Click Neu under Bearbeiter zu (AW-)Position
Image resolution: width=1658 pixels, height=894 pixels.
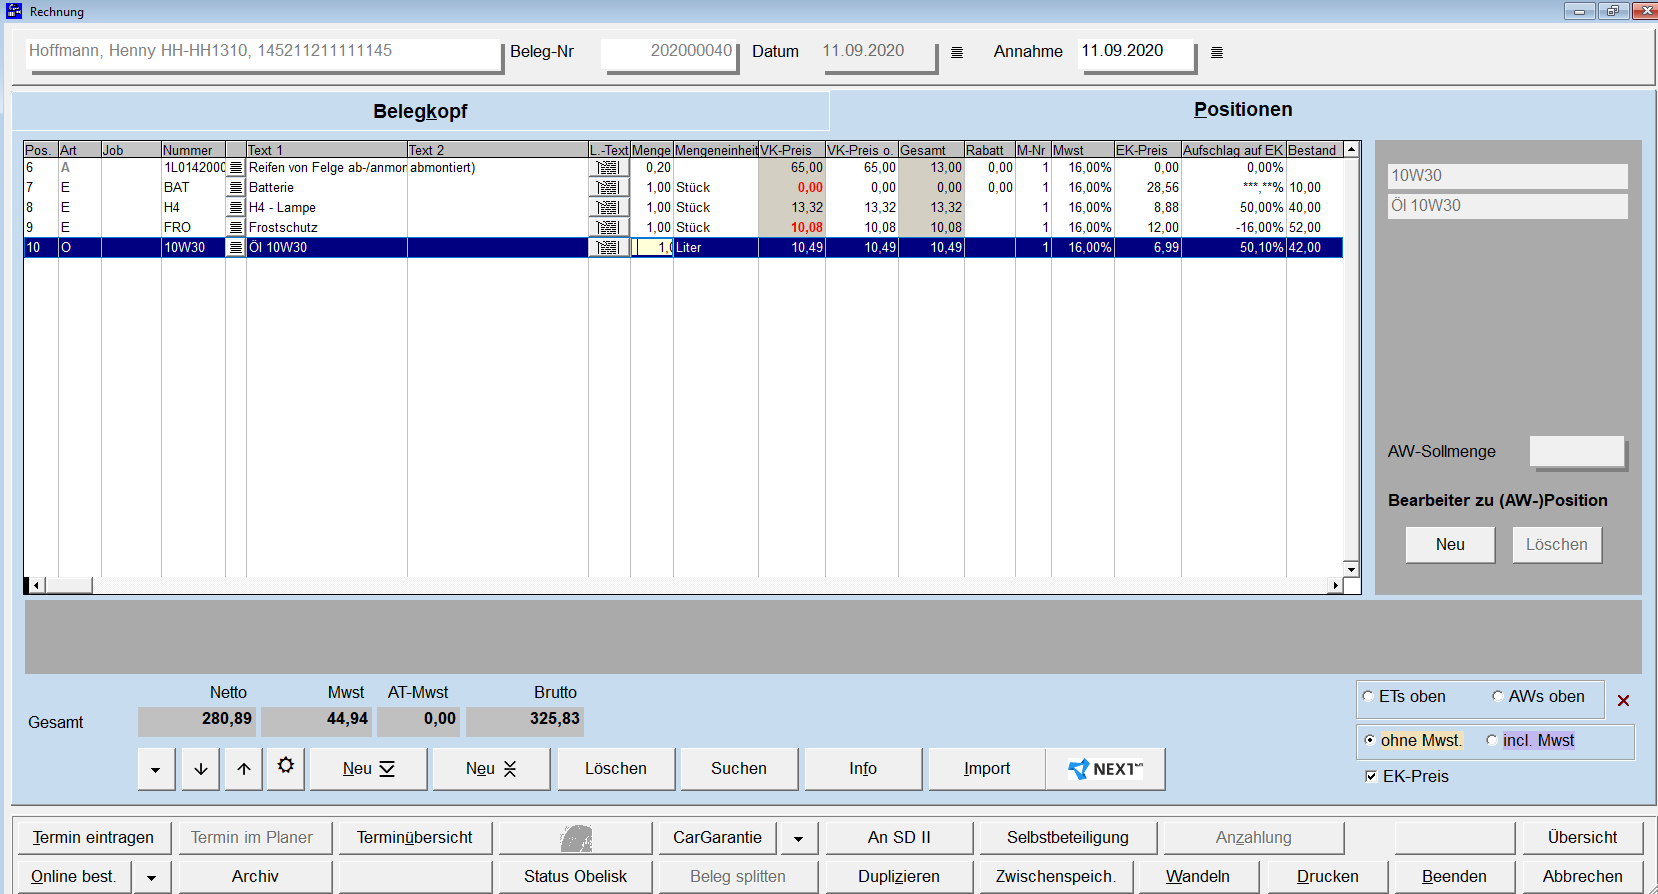1450,545
